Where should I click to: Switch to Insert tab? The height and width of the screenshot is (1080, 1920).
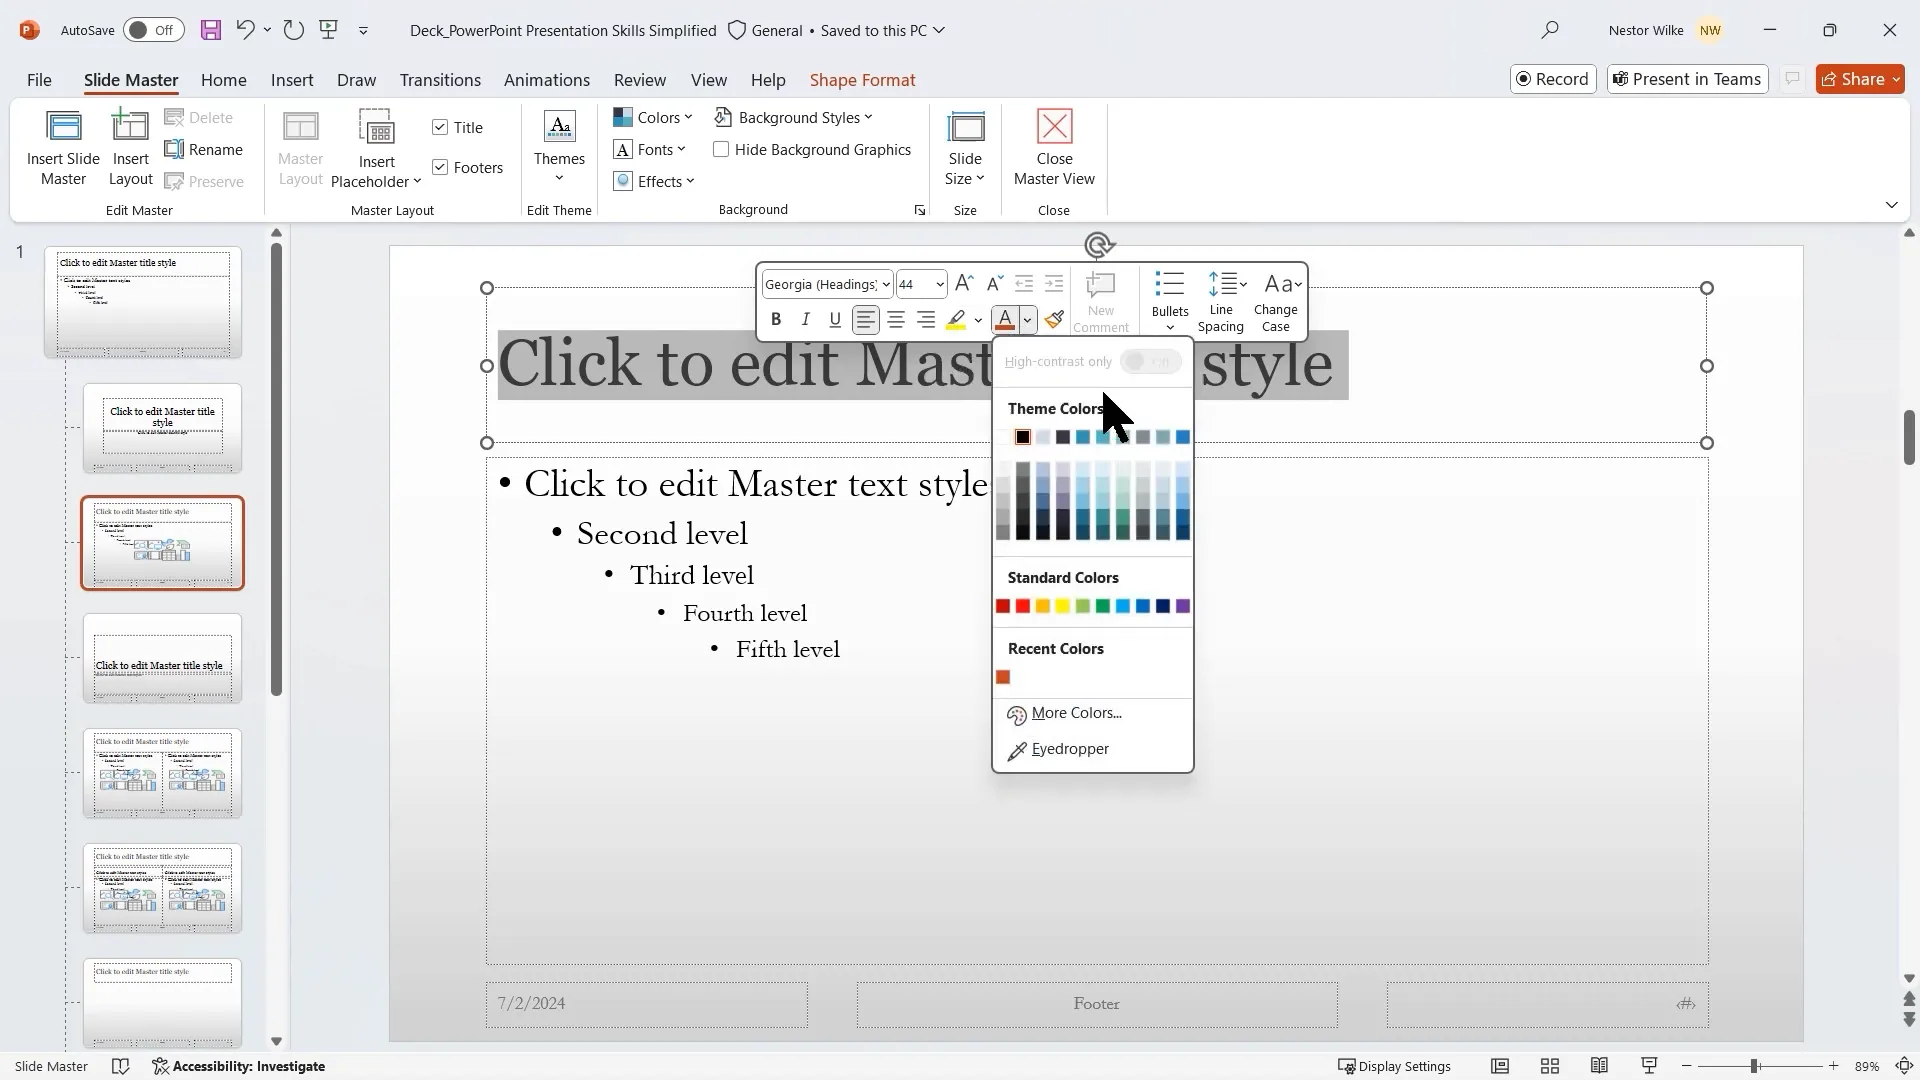coord(292,79)
